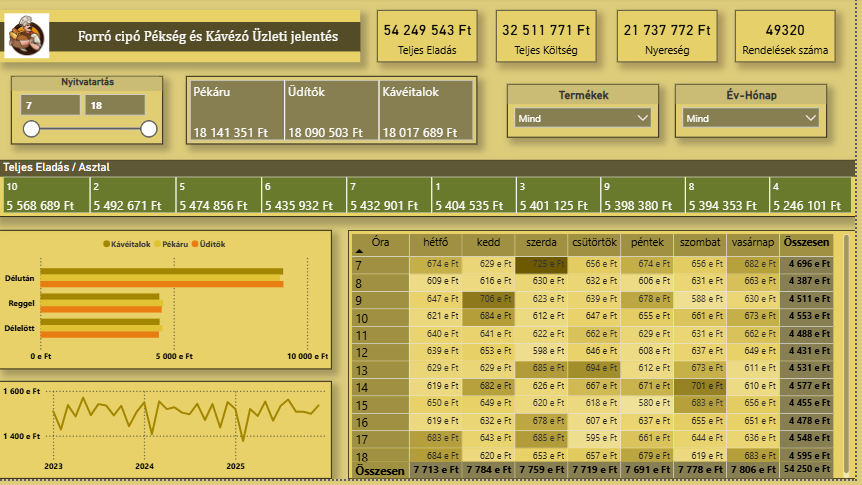Click the Délután orange Üdítők bar
862x485 pixels.
[x=162, y=284]
